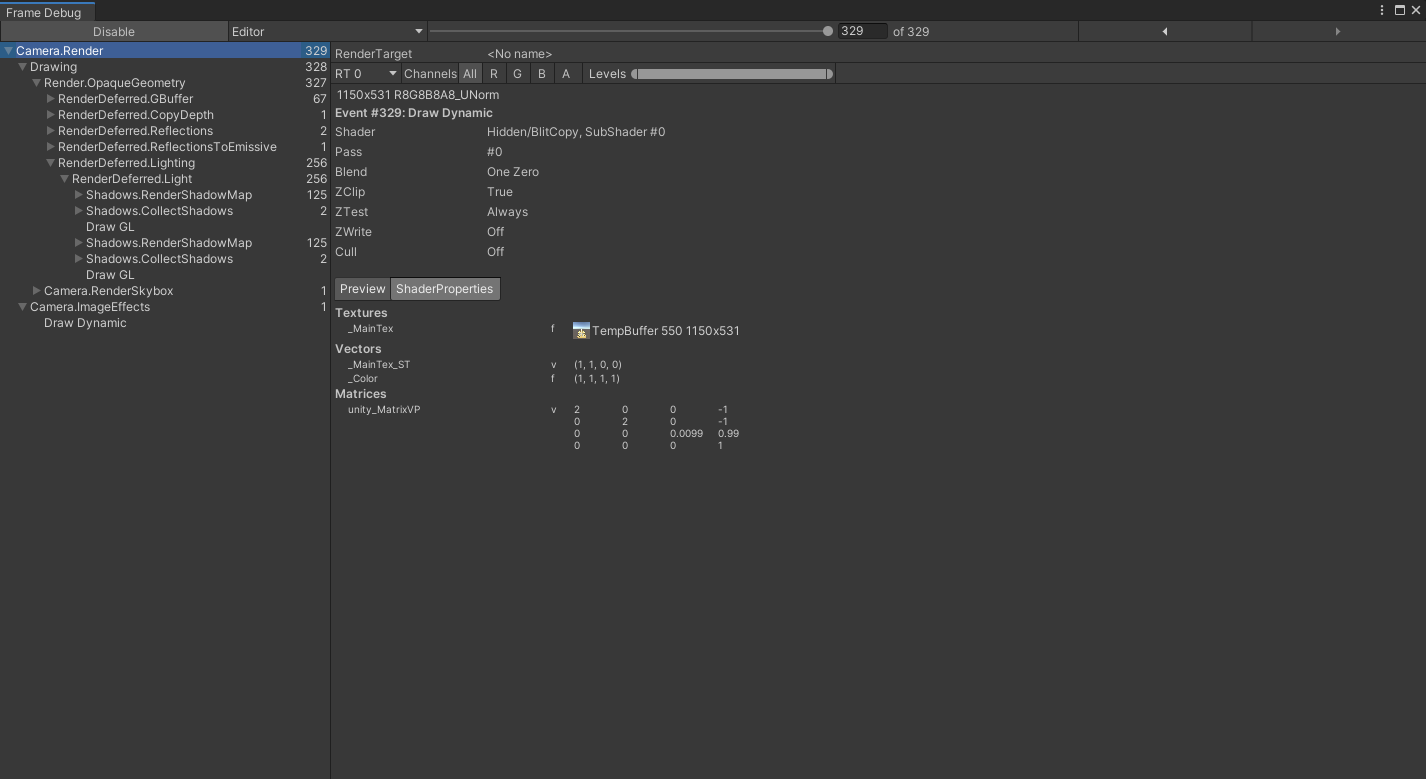Click the Event #329: Draw Dynamic heading
1426x779 pixels.
pos(414,113)
